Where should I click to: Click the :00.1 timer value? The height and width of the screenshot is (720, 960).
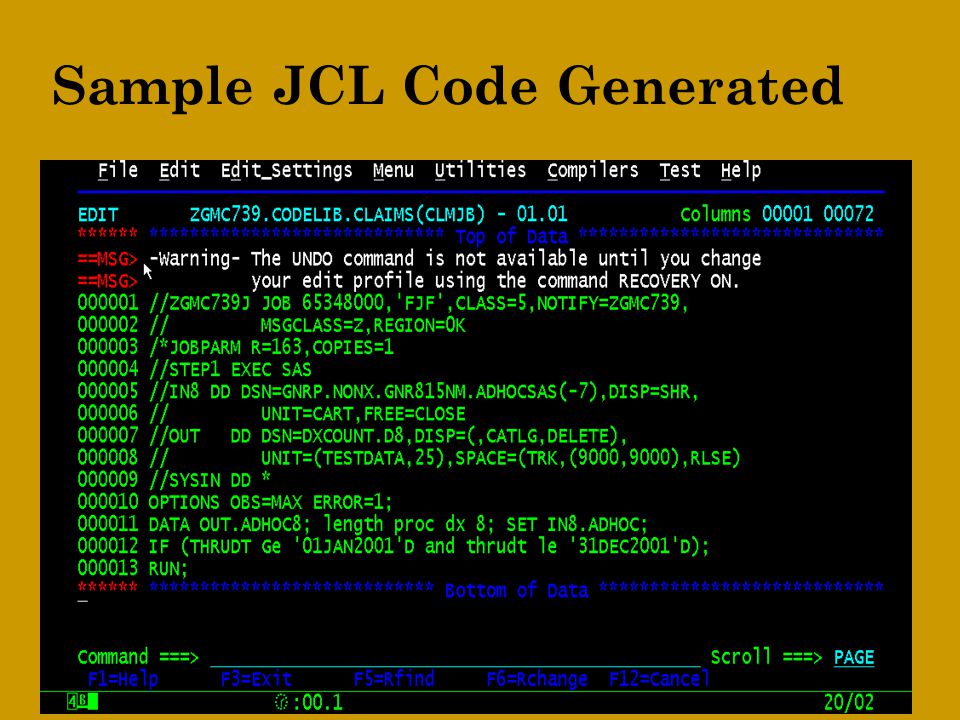click(x=317, y=702)
